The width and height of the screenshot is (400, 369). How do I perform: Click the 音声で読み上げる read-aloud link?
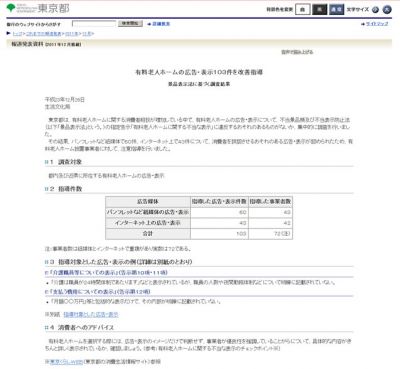click(x=297, y=52)
